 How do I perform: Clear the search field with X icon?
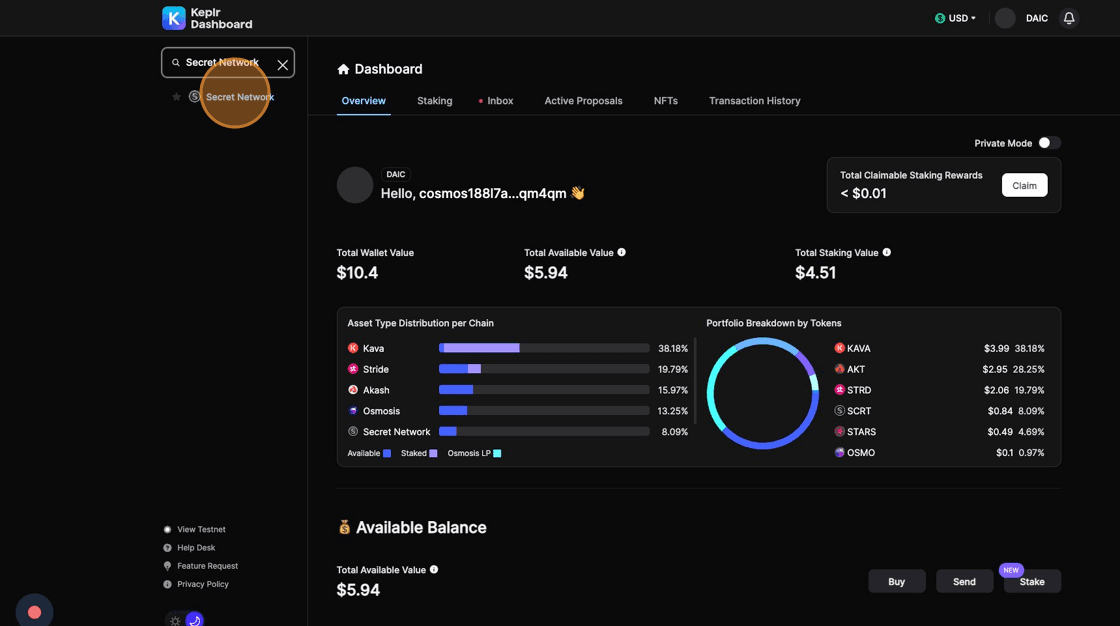(x=283, y=64)
